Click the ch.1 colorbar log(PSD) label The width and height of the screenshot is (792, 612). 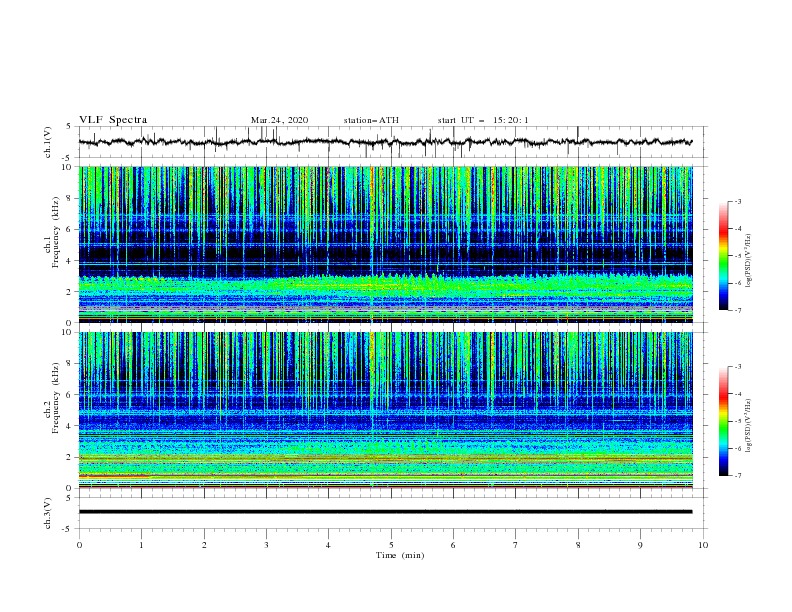click(x=749, y=261)
